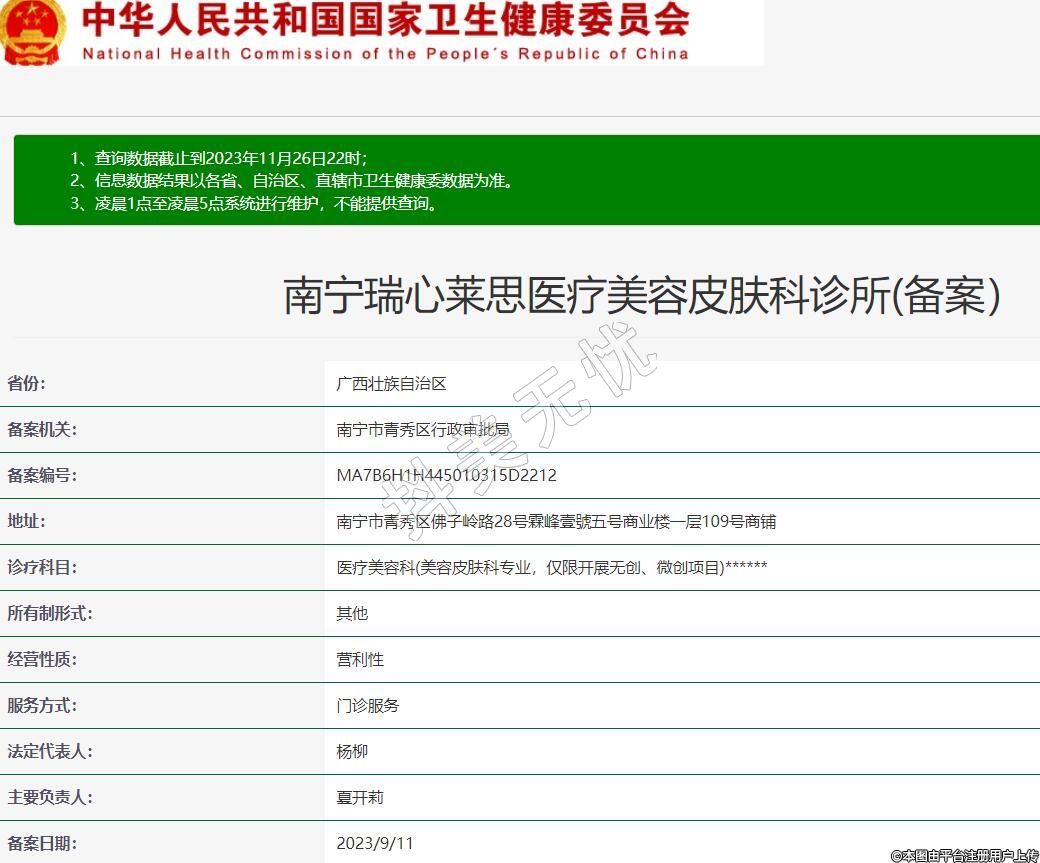Click the business nature value 营利性

point(360,660)
